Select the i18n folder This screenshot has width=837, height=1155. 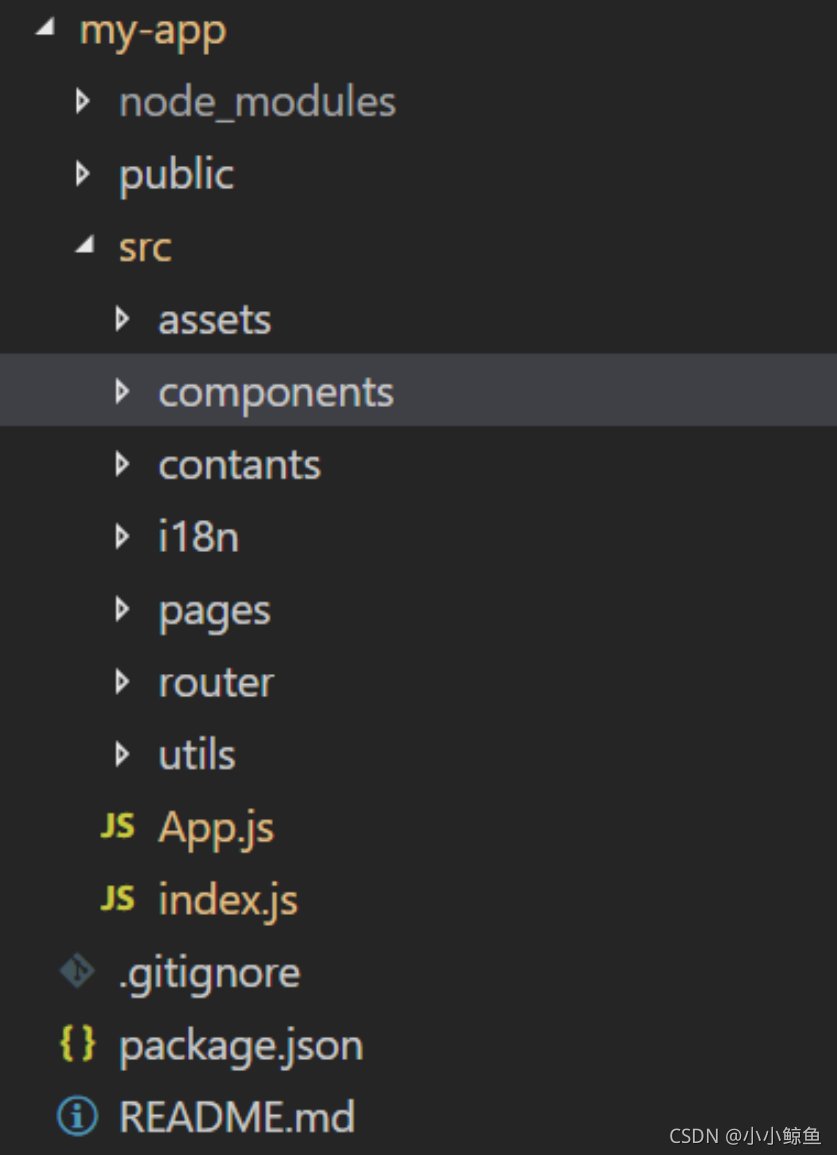coord(199,536)
